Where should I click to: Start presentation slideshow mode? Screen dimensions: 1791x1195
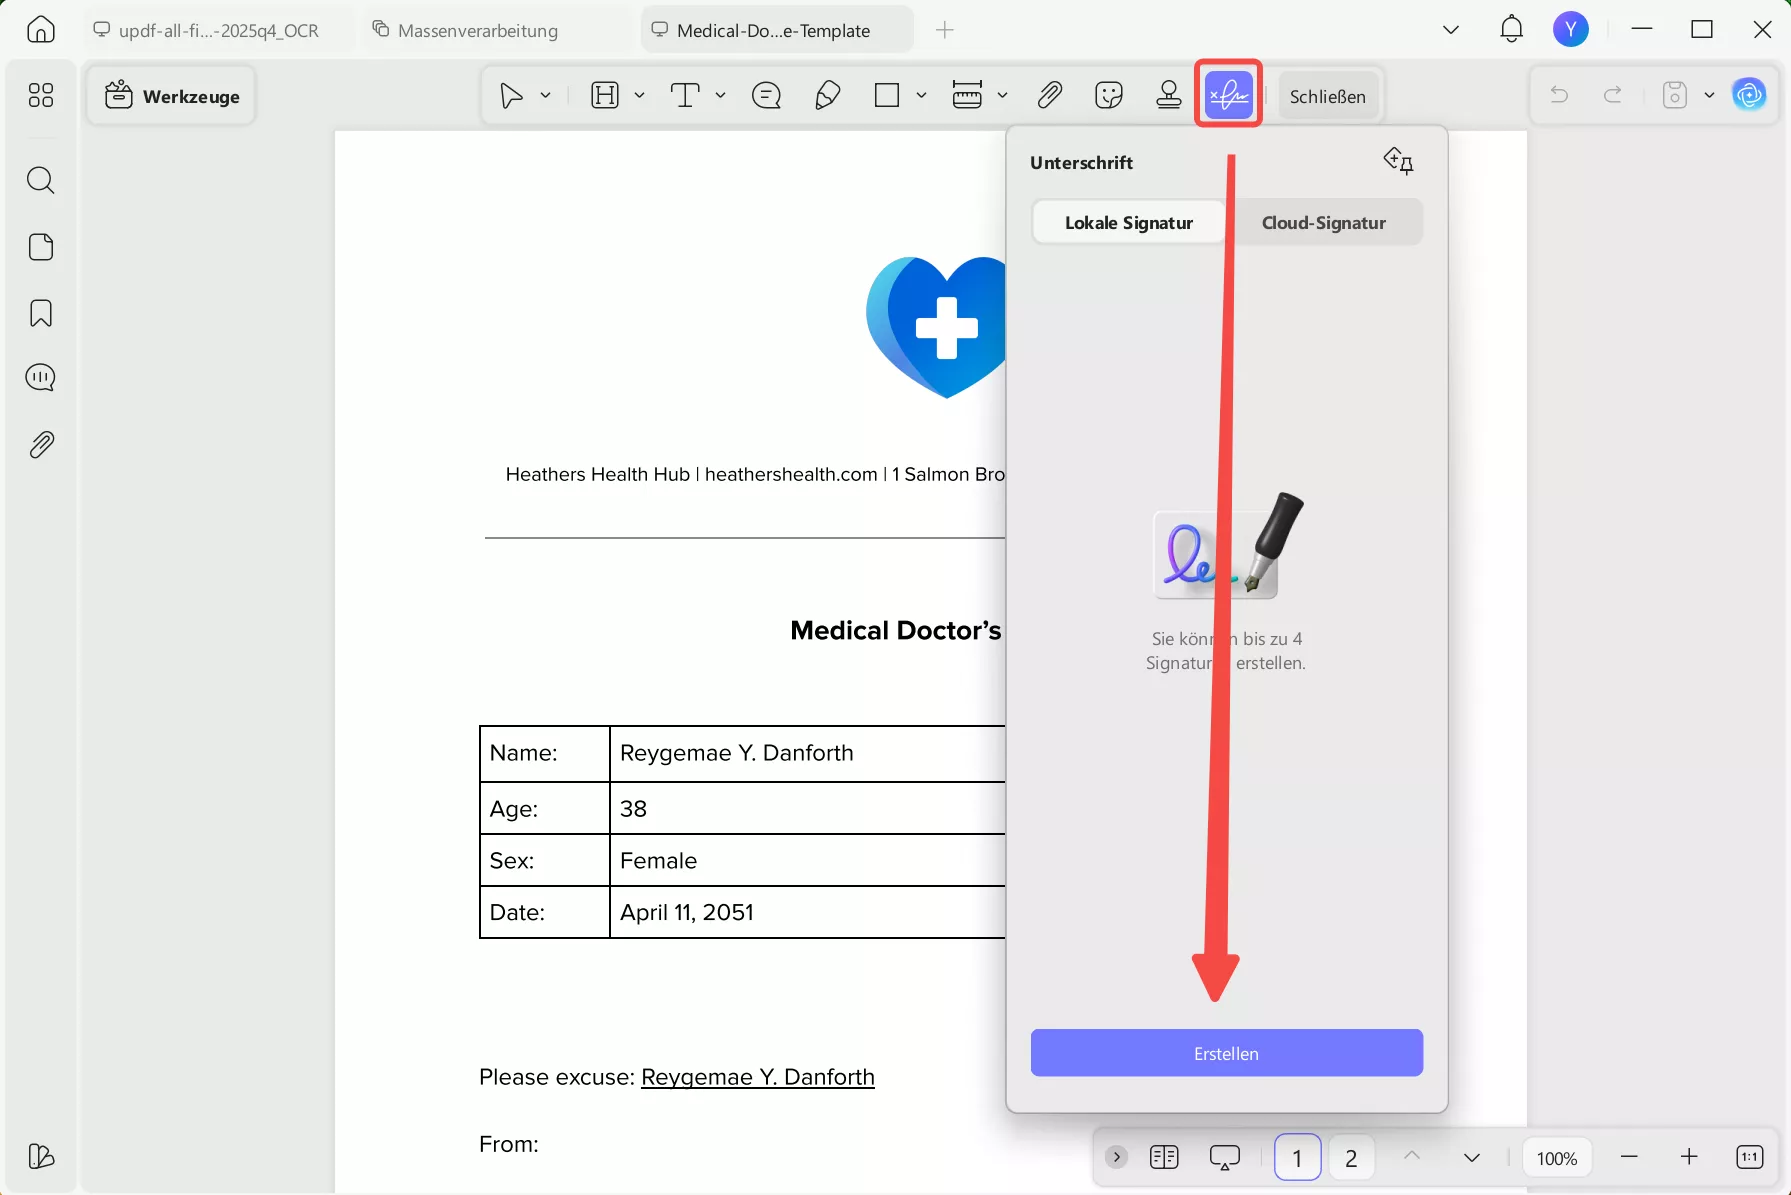(x=1225, y=1158)
